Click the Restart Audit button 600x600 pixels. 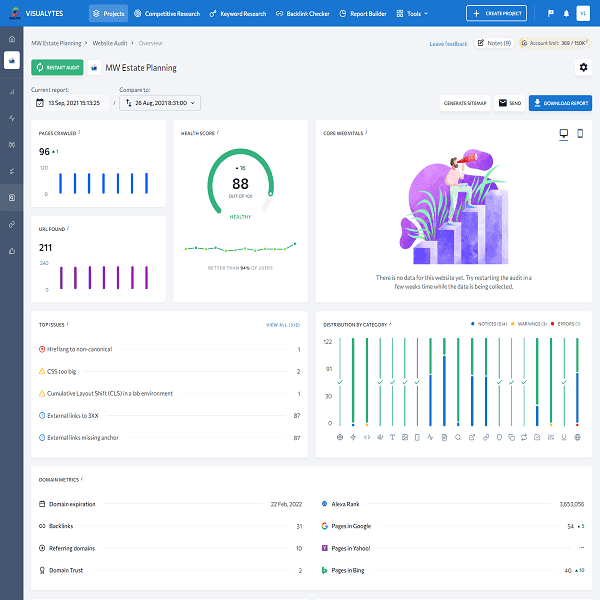click(57, 68)
